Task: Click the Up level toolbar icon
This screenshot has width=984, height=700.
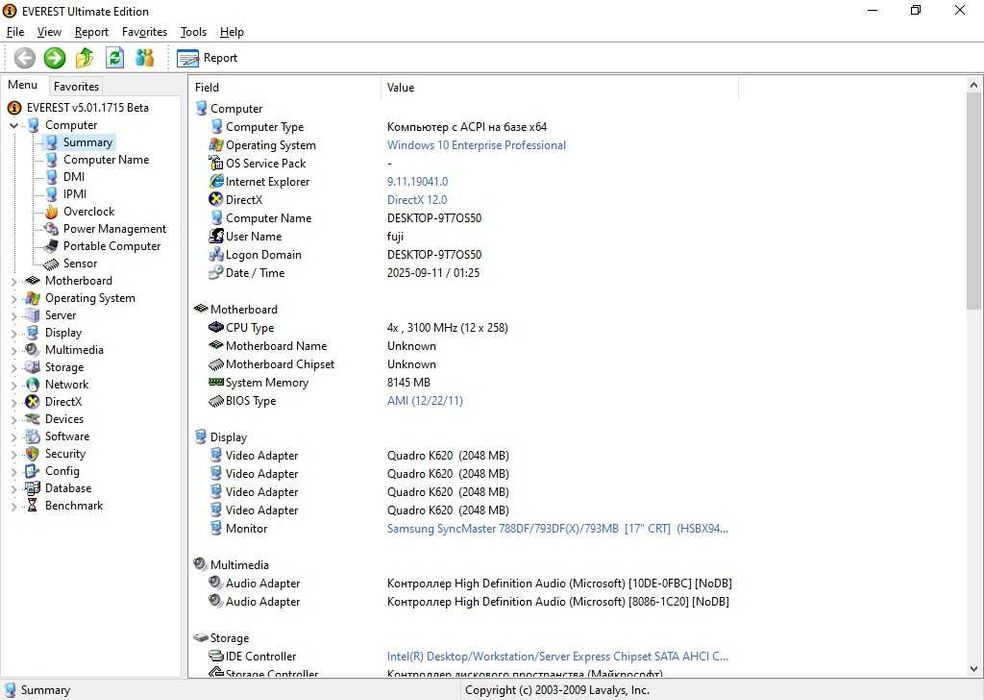Action: click(85, 58)
